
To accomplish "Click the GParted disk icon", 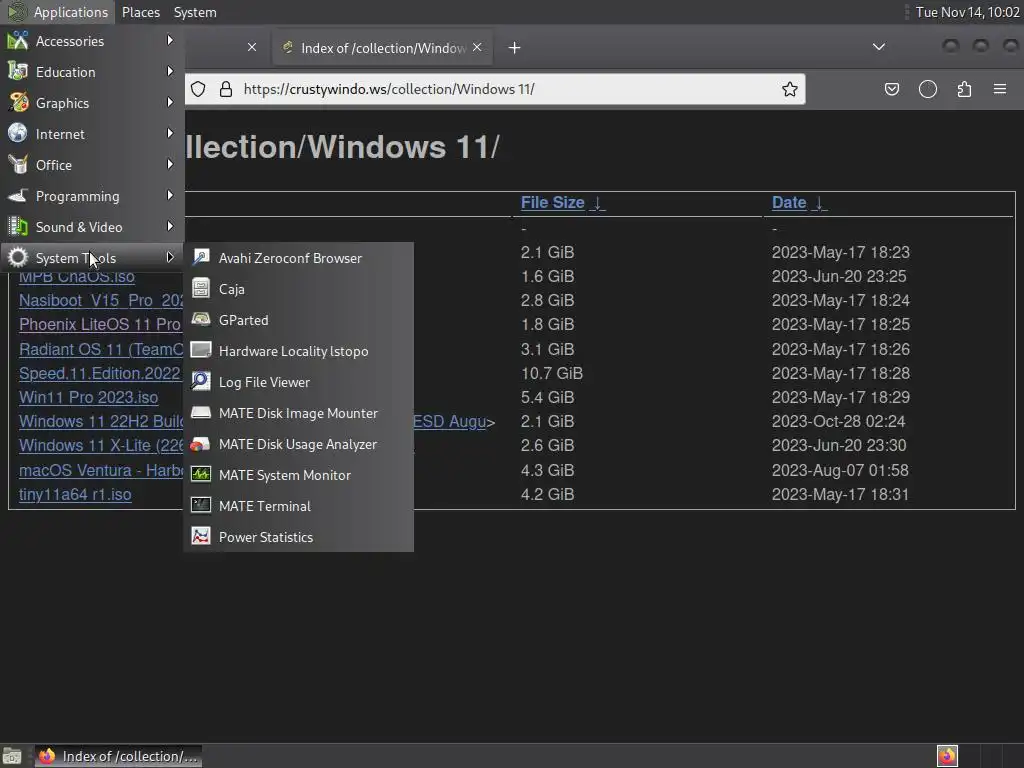I will (x=200, y=319).
